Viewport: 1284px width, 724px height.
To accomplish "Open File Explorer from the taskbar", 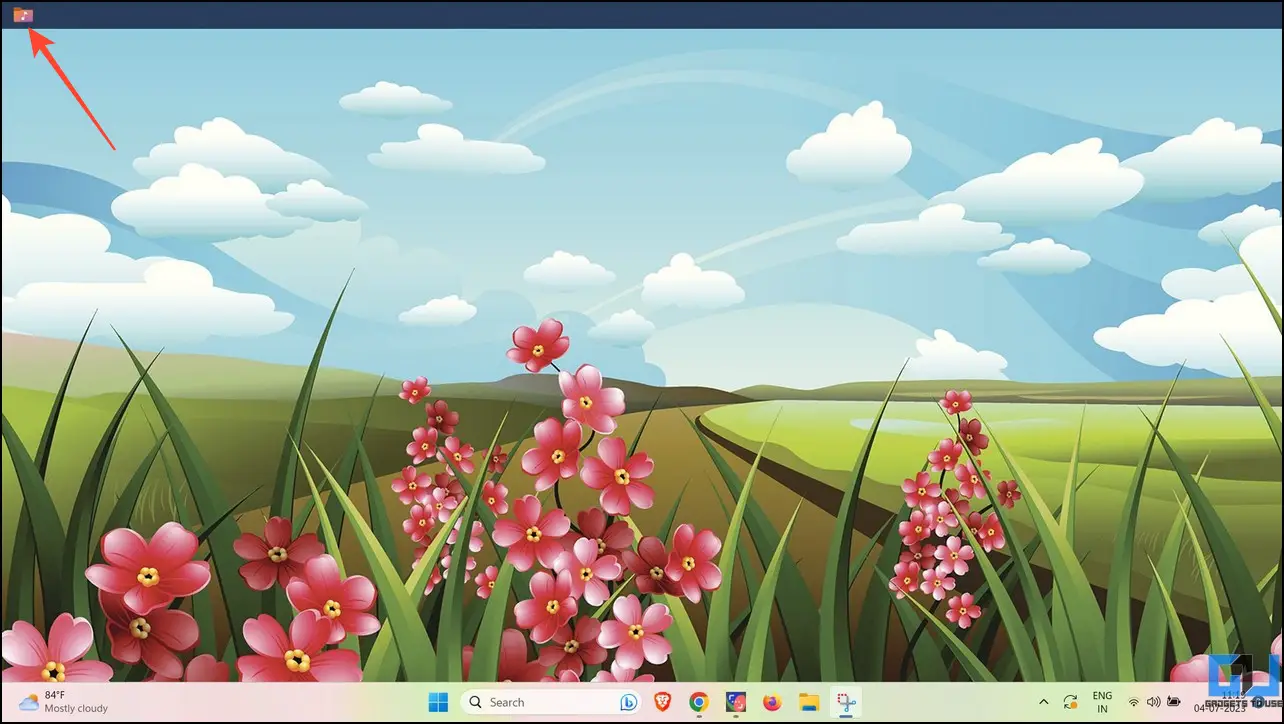I will [x=808, y=702].
